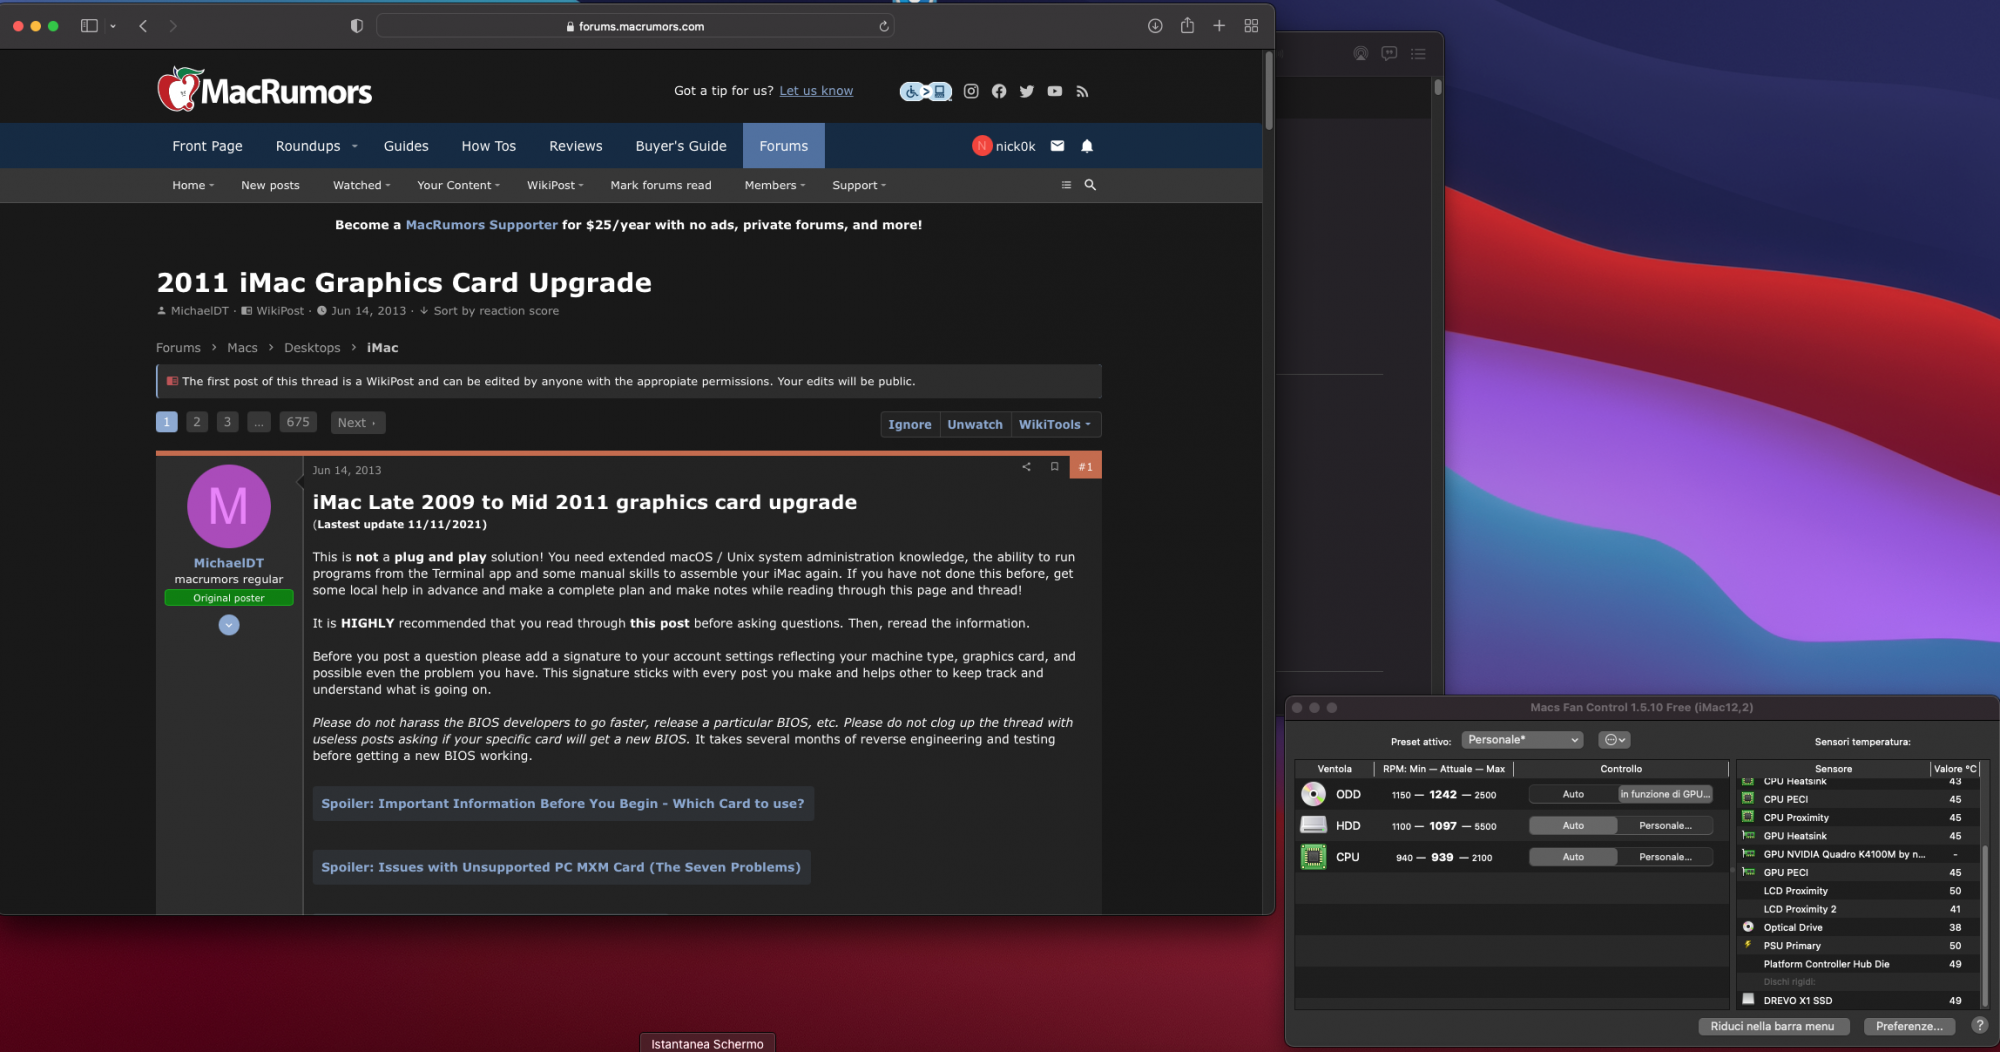
Task: Jump to thread page 675
Action: coord(298,422)
